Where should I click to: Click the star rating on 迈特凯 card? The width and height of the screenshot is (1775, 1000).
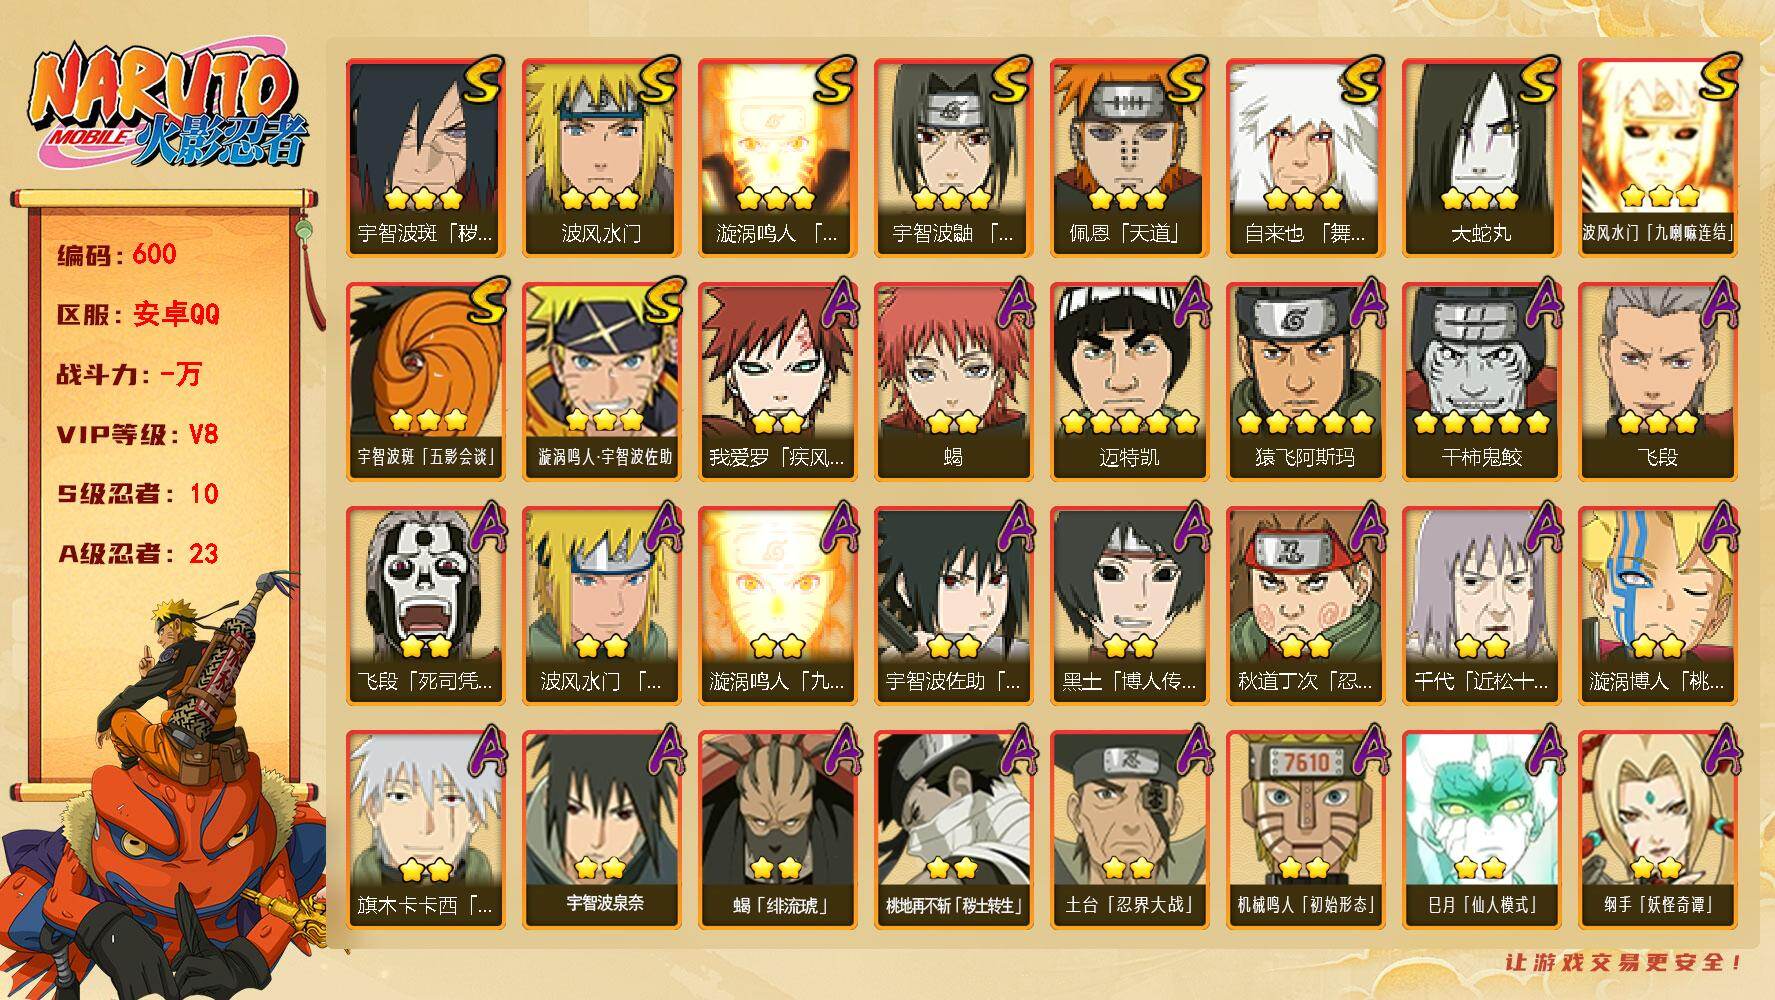click(x=1129, y=422)
